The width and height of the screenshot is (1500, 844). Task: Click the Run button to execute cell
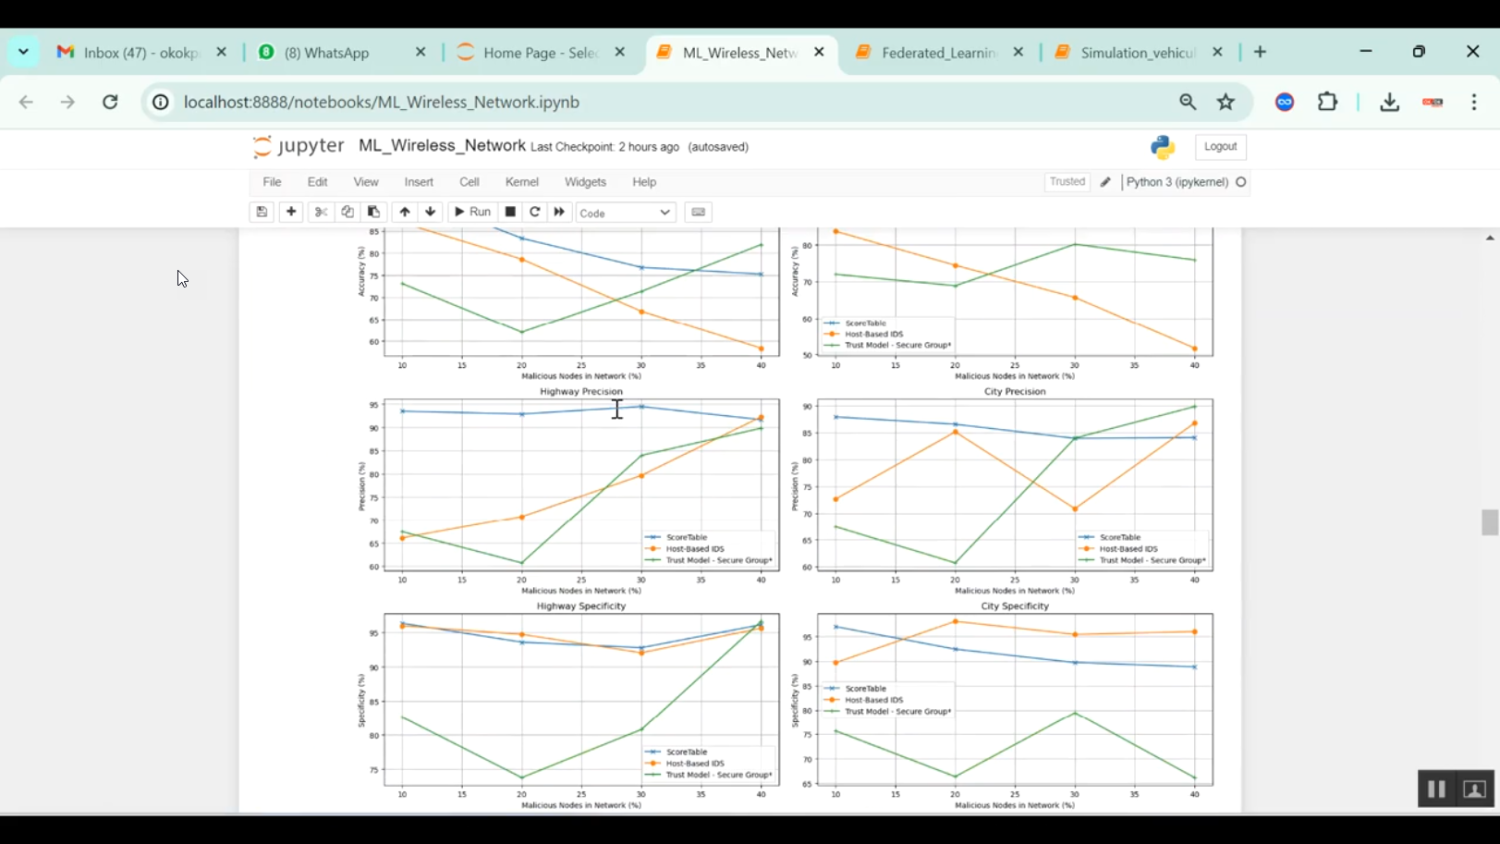pos(471,211)
